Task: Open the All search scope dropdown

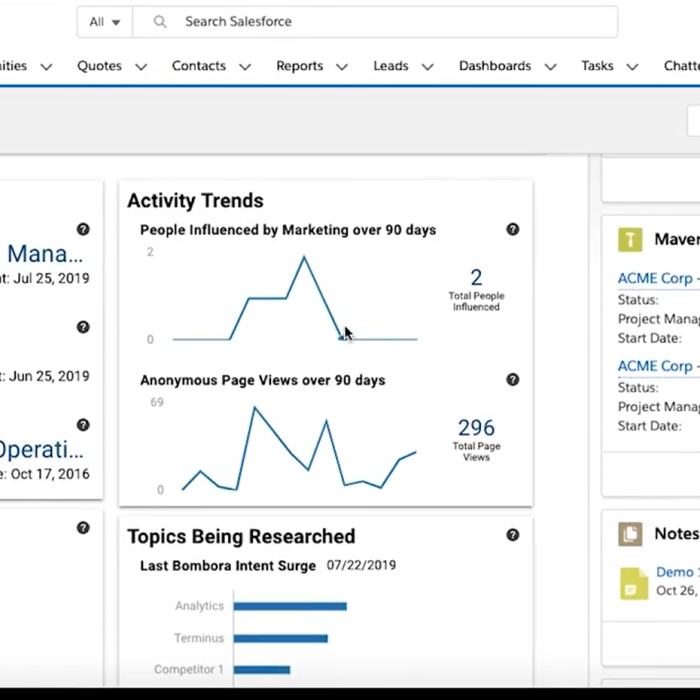Action: 104,21
